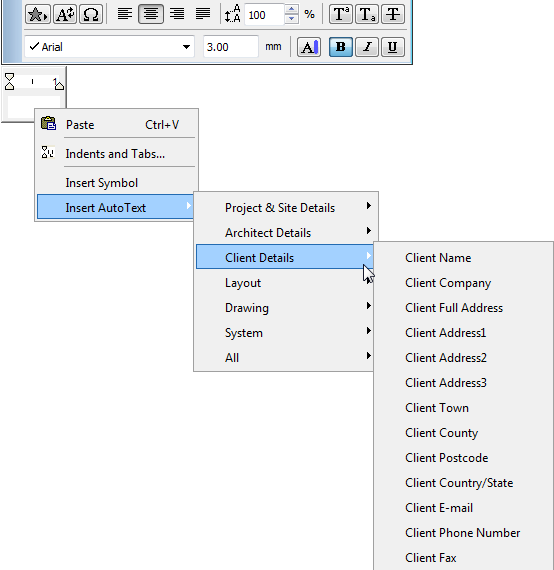Viewport: 554px width, 570px height.
Task: Expand Drawing submenu
Action: tap(285, 308)
